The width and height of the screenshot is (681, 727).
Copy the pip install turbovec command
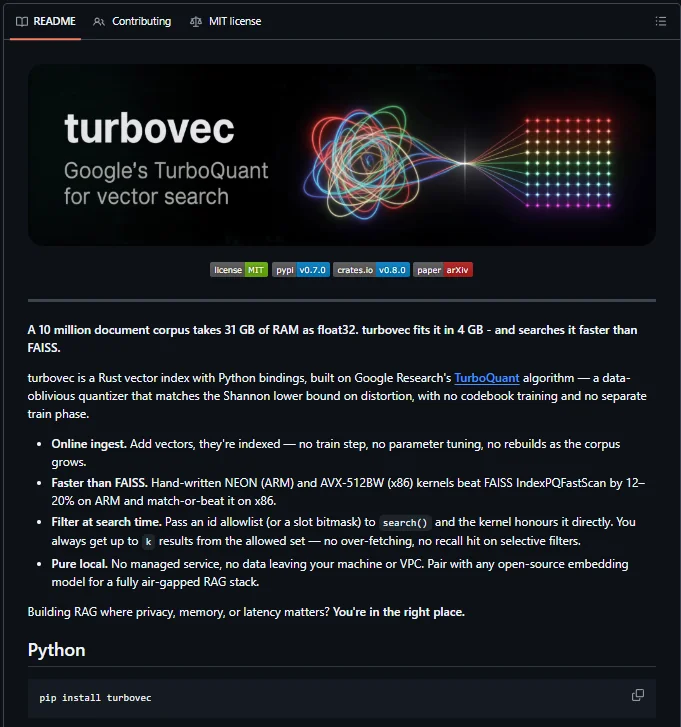point(638,695)
